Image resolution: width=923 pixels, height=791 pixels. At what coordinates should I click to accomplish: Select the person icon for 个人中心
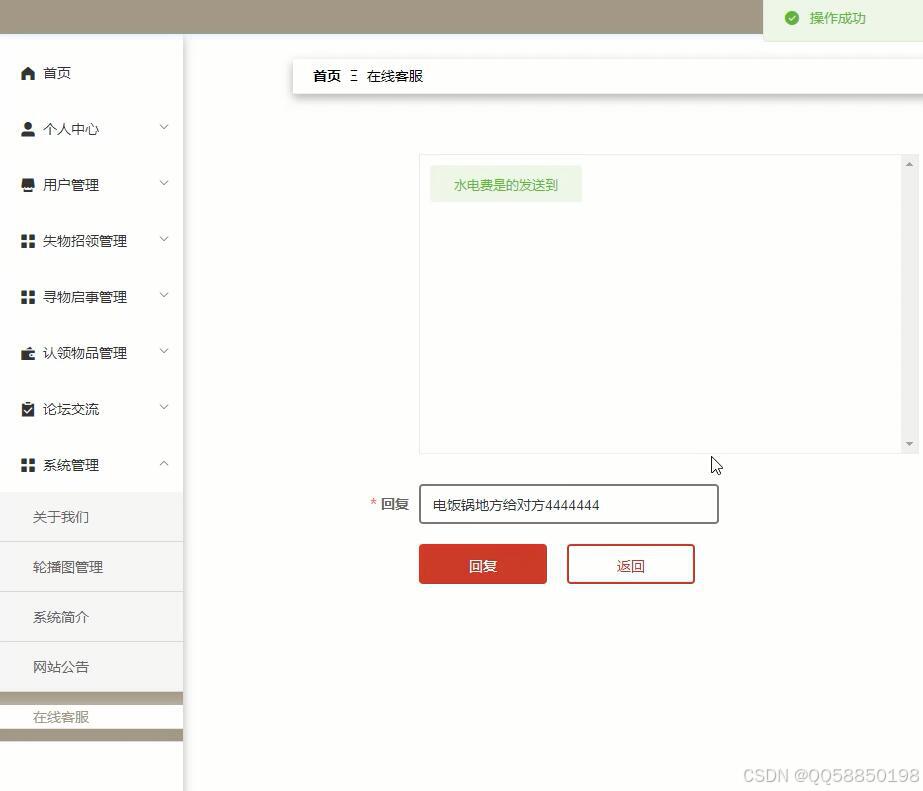tap(27, 128)
